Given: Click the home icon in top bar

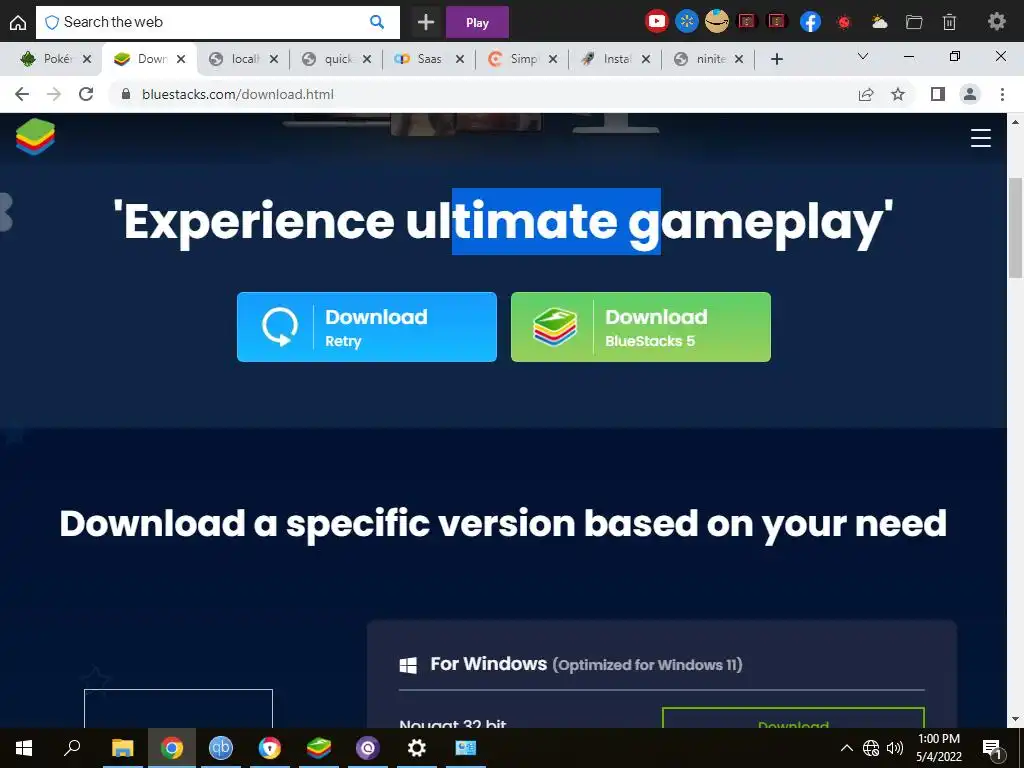Looking at the screenshot, I should [x=18, y=23].
